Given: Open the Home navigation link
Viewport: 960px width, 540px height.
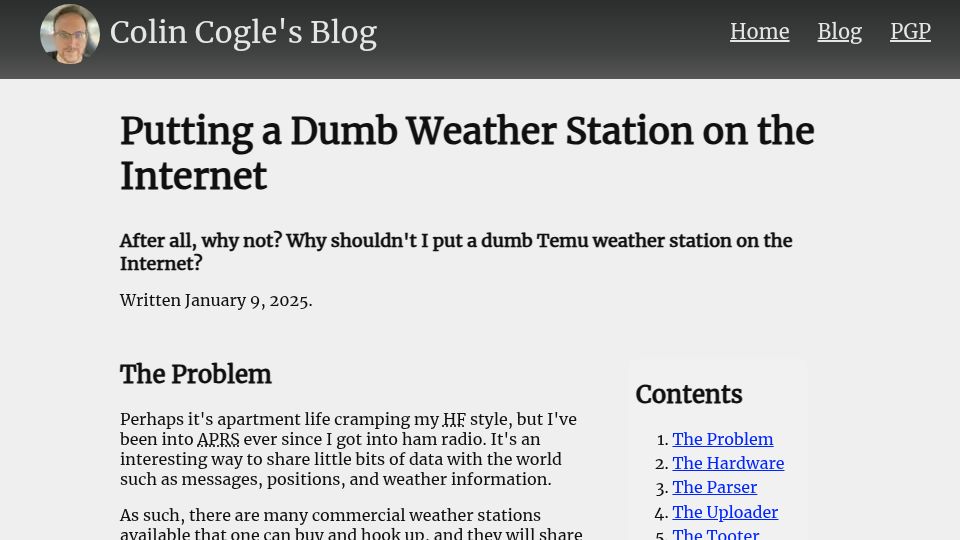Looking at the screenshot, I should point(759,31).
